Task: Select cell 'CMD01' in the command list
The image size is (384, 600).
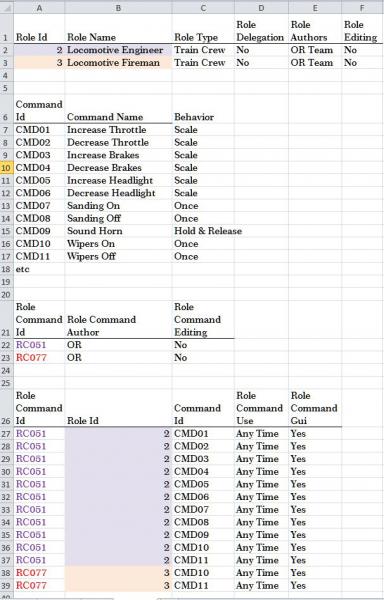Action: coord(39,130)
